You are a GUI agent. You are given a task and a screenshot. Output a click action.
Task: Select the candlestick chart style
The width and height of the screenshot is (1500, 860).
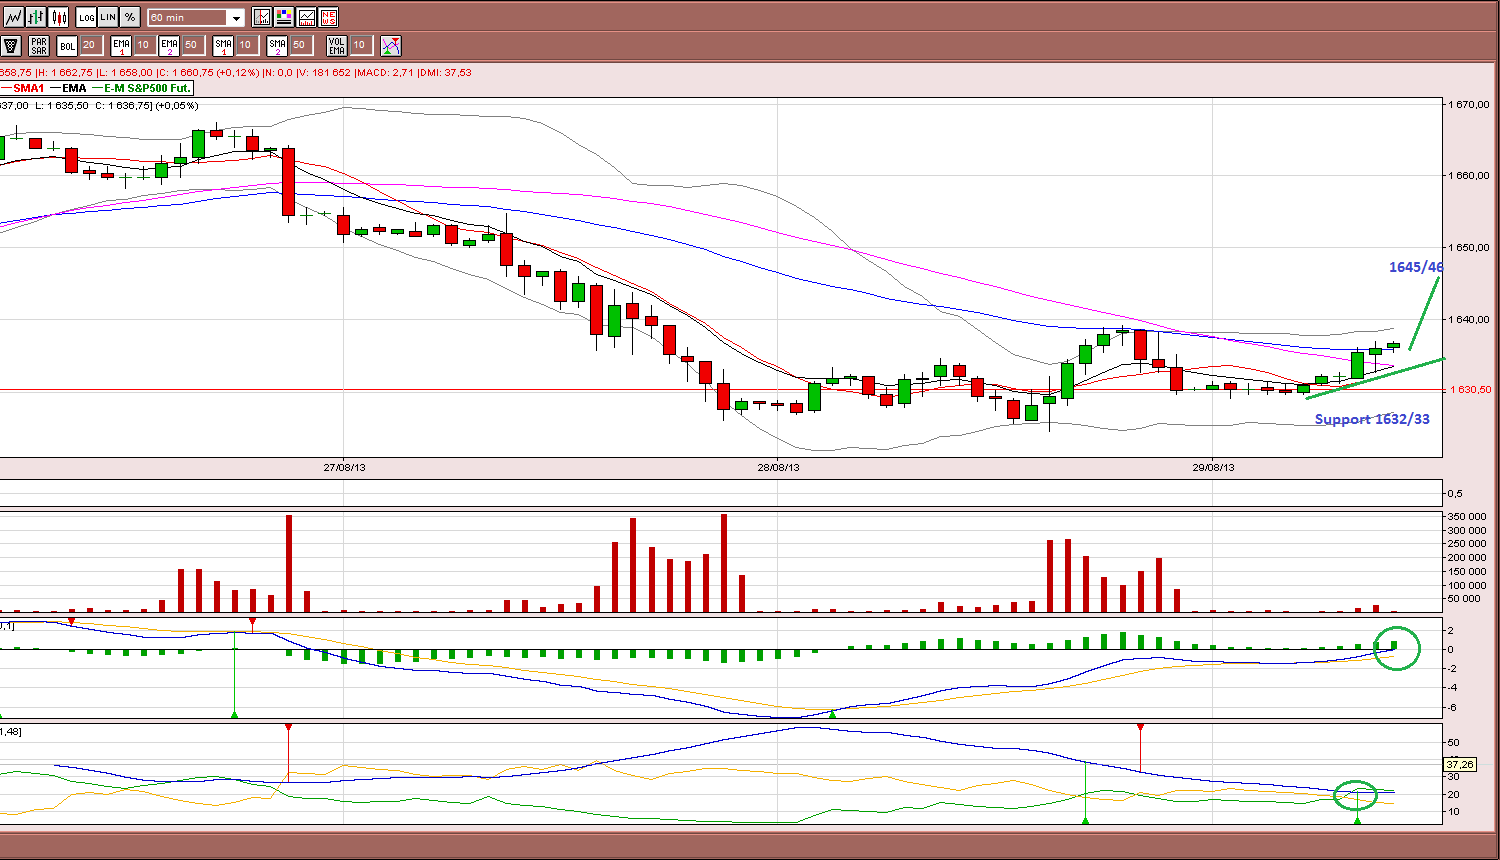pyautogui.click(x=59, y=17)
